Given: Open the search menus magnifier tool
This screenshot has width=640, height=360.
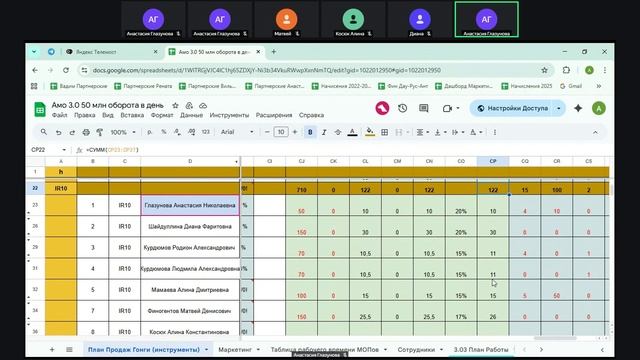Looking at the screenshot, I should coord(44,132).
